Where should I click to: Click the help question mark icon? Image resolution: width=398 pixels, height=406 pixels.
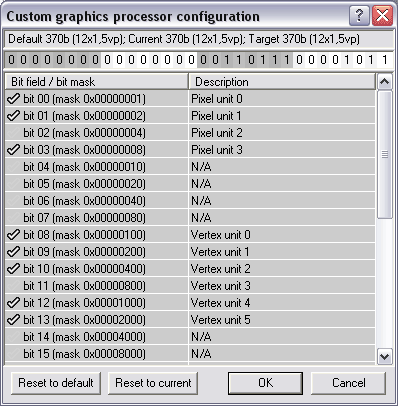[x=359, y=16]
